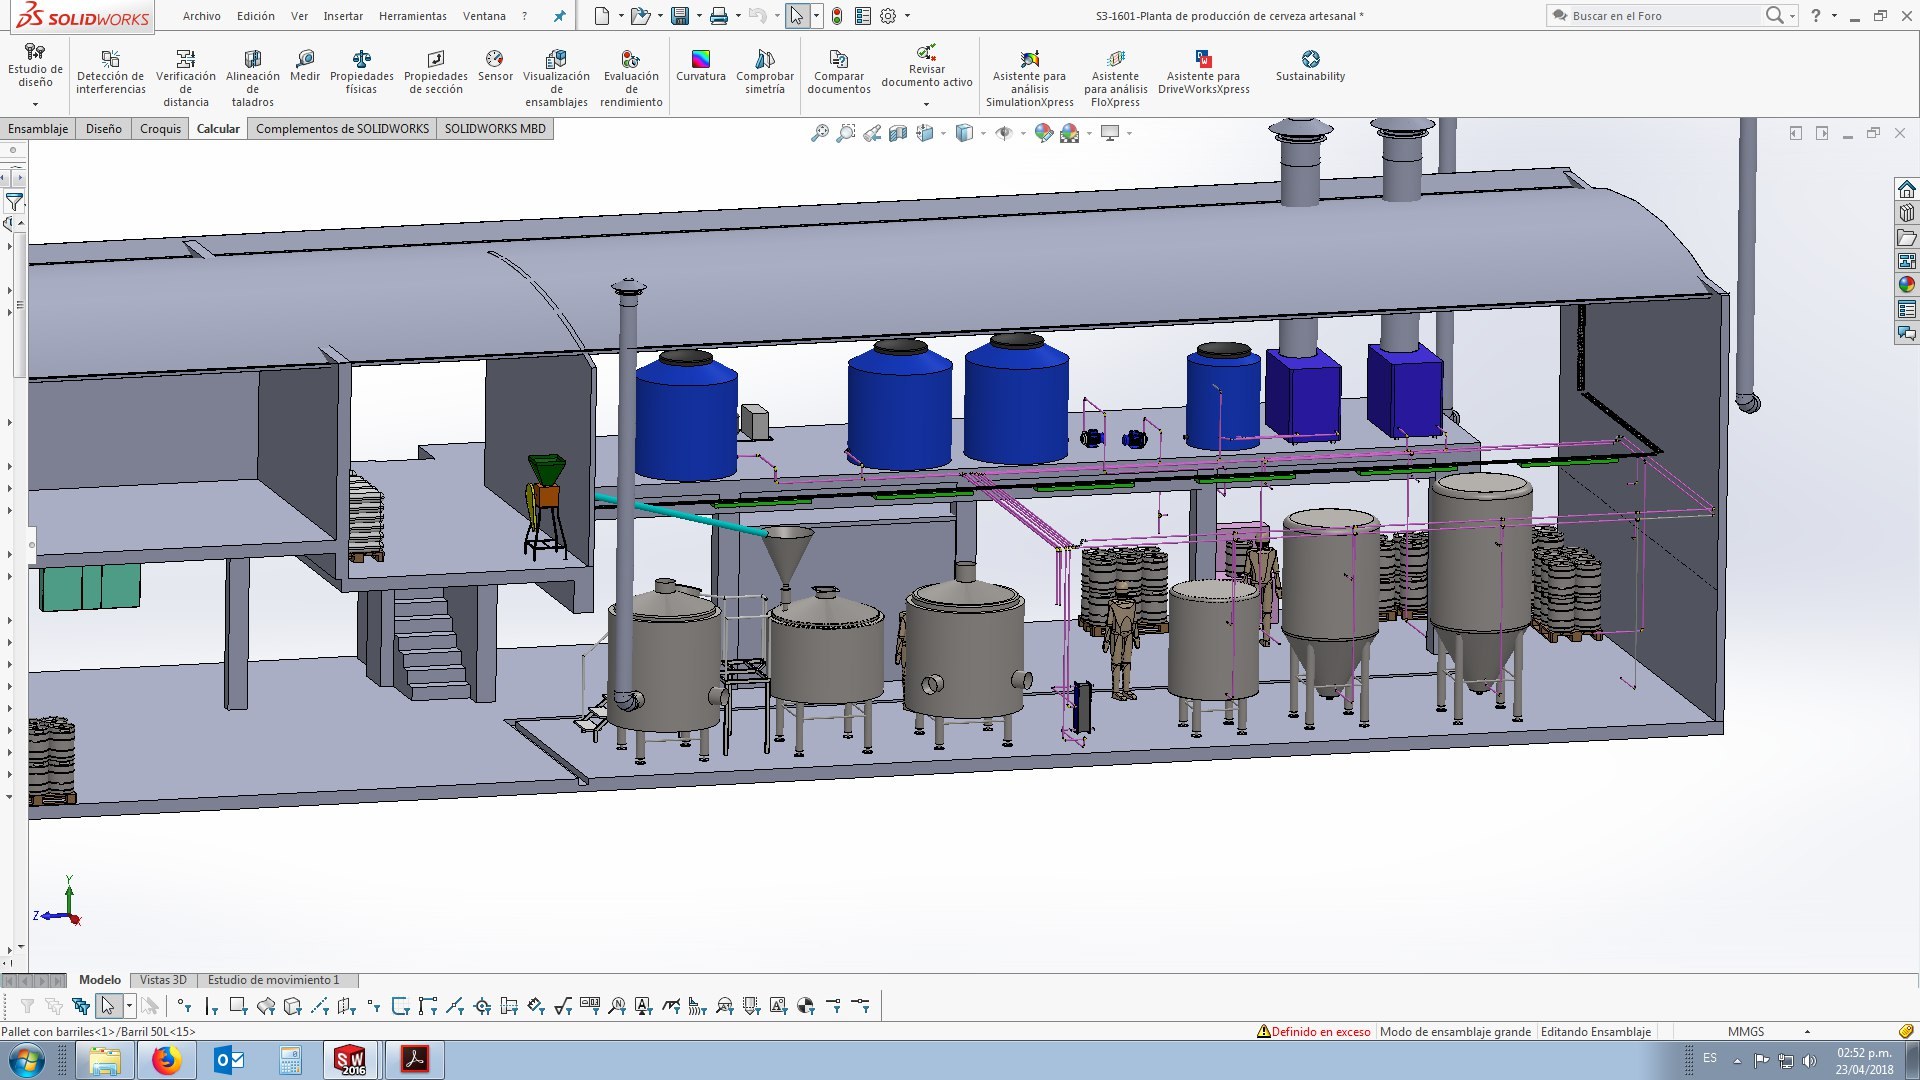The image size is (1920, 1080).
Task: Open Propiedades físicas calculator
Action: [x=361, y=74]
